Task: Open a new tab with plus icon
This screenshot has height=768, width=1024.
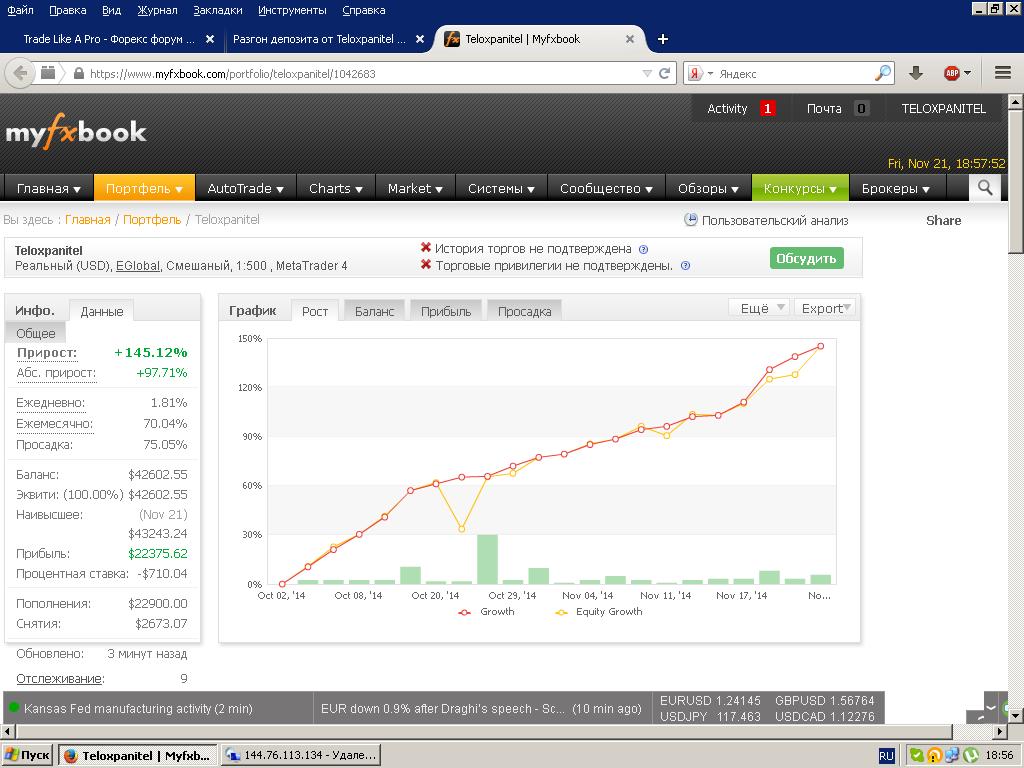Action: click(x=662, y=39)
